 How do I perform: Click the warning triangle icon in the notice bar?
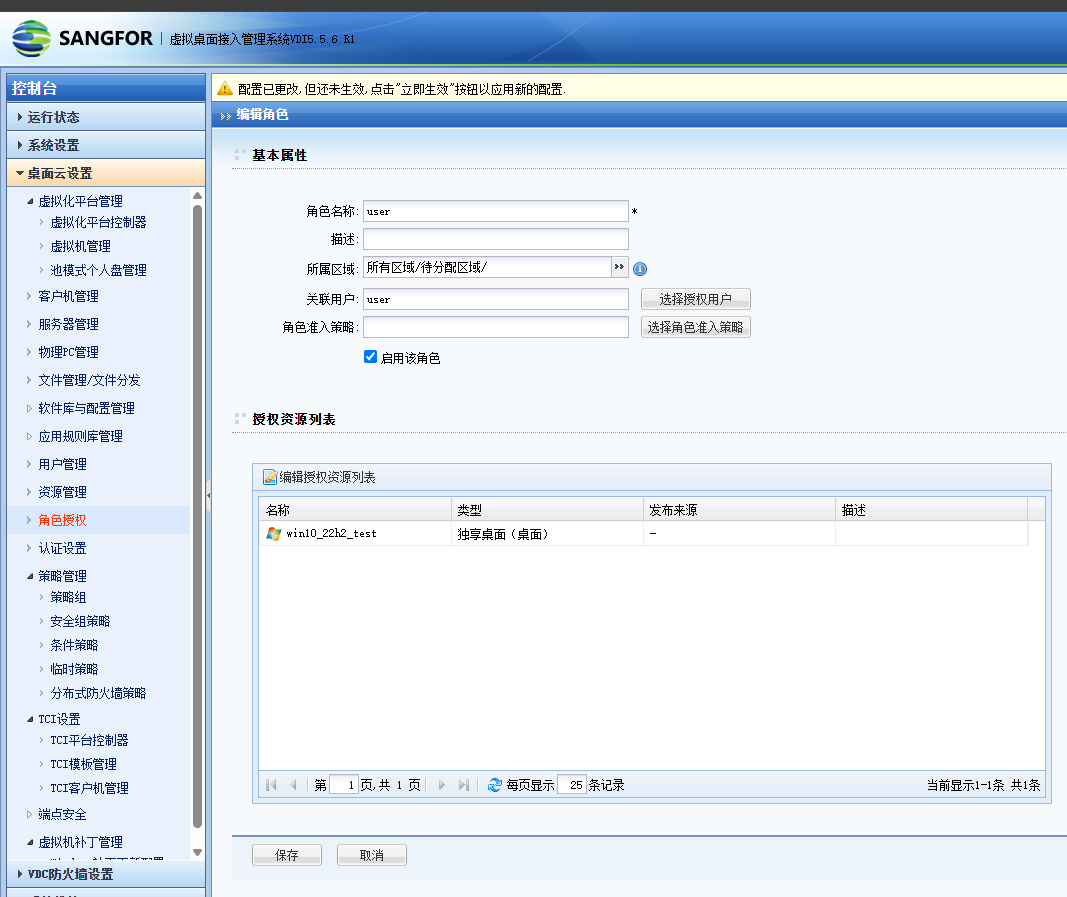pos(225,89)
